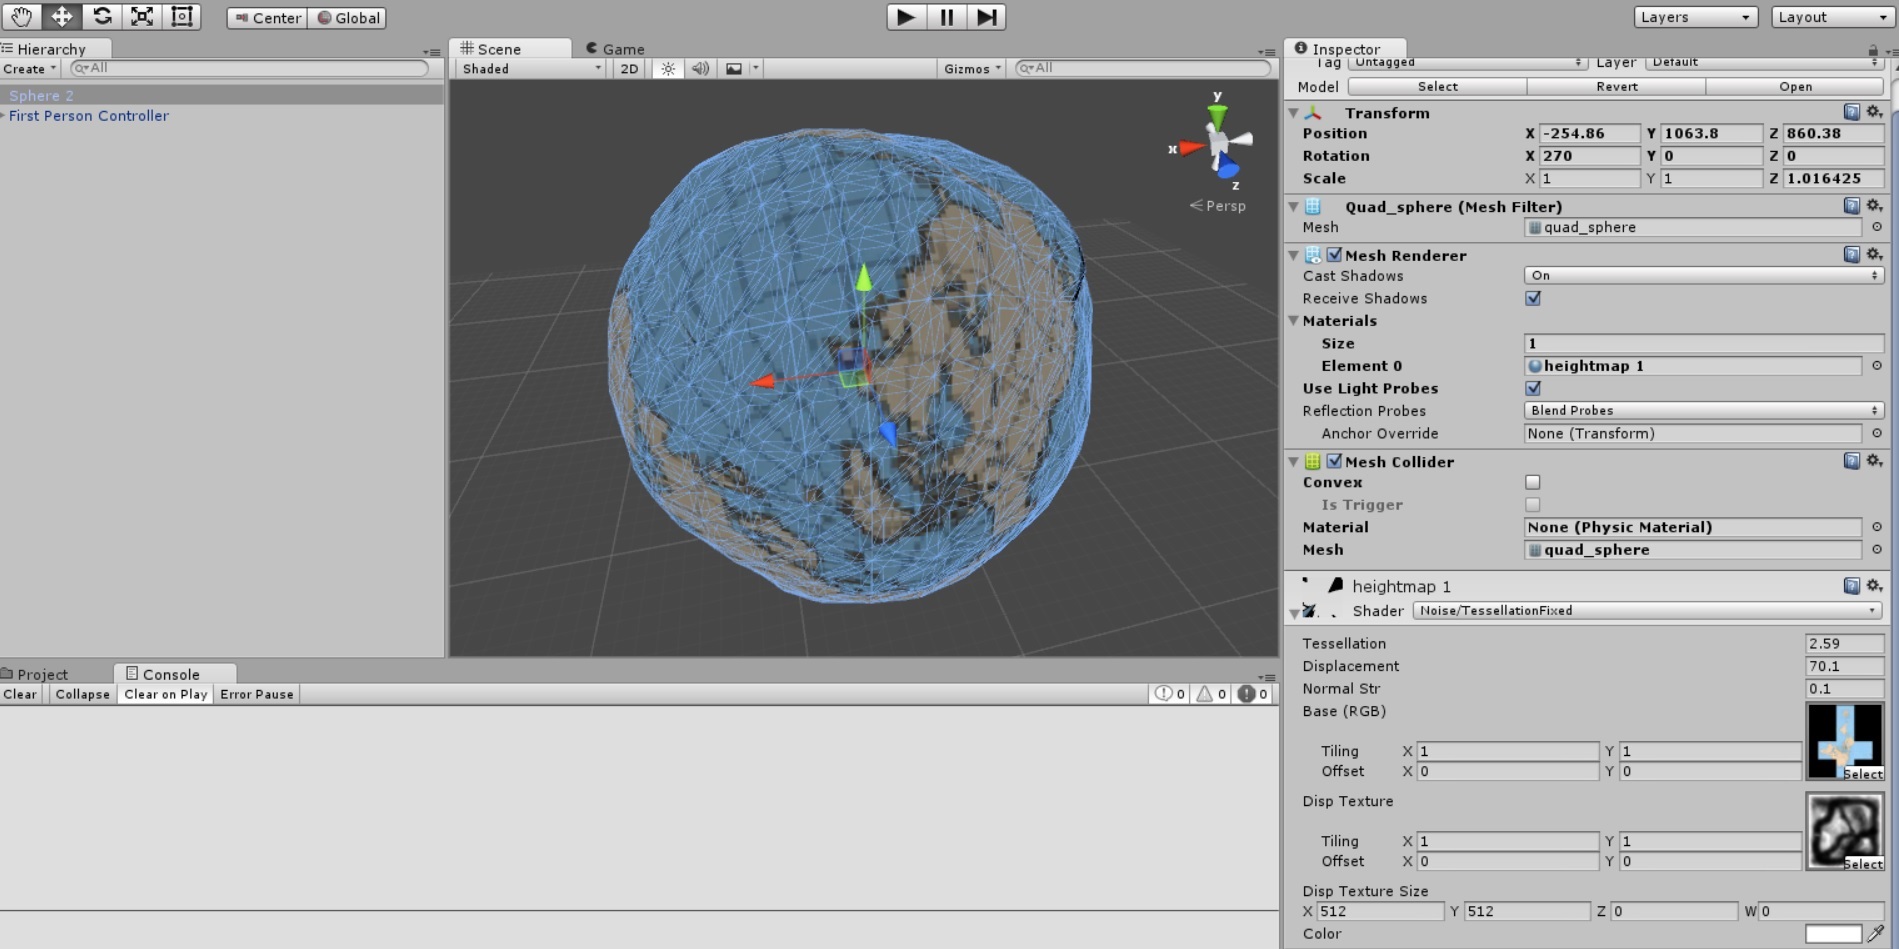
Task: Click the Step frame button
Action: [986, 17]
